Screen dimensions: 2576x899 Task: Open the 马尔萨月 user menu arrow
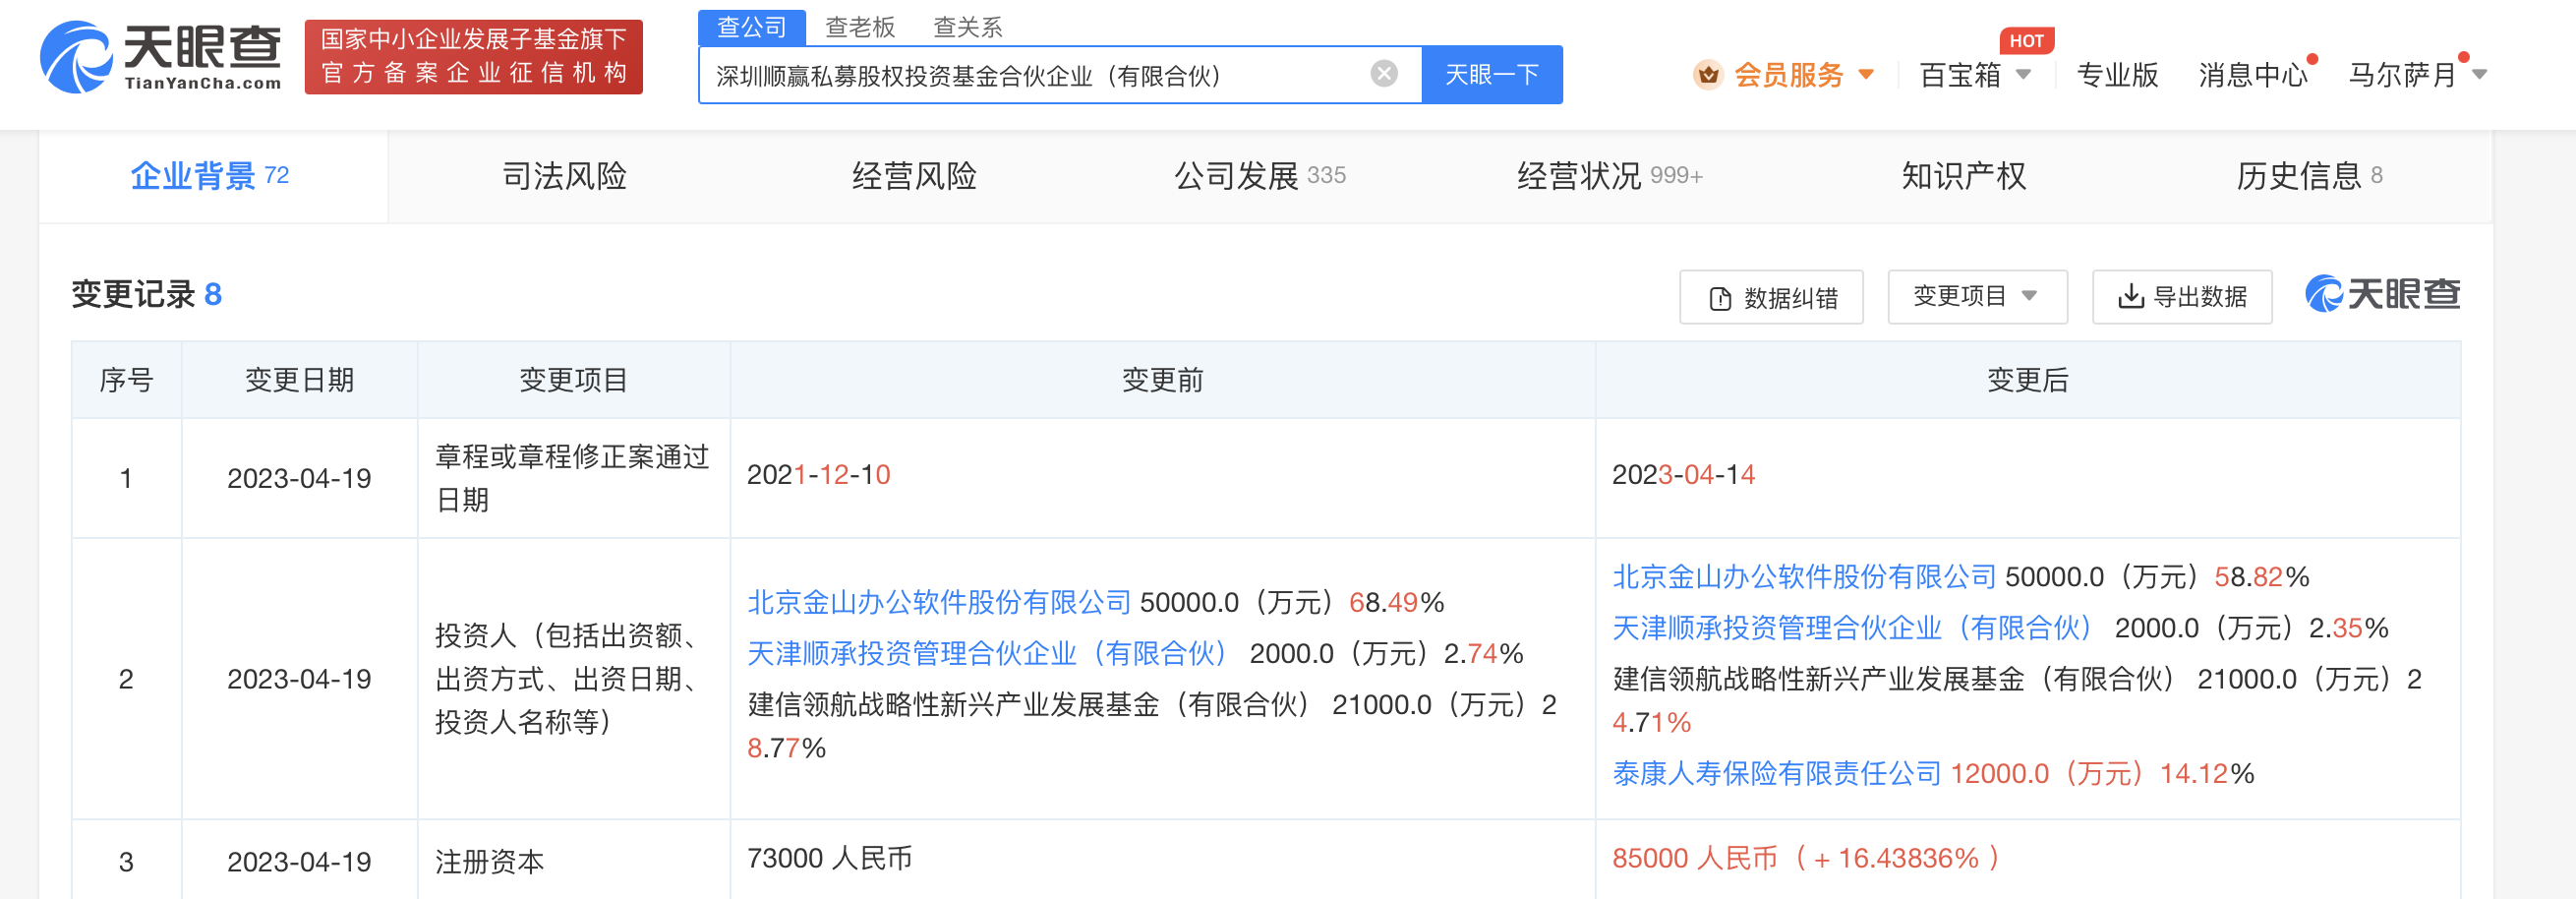(2480, 74)
